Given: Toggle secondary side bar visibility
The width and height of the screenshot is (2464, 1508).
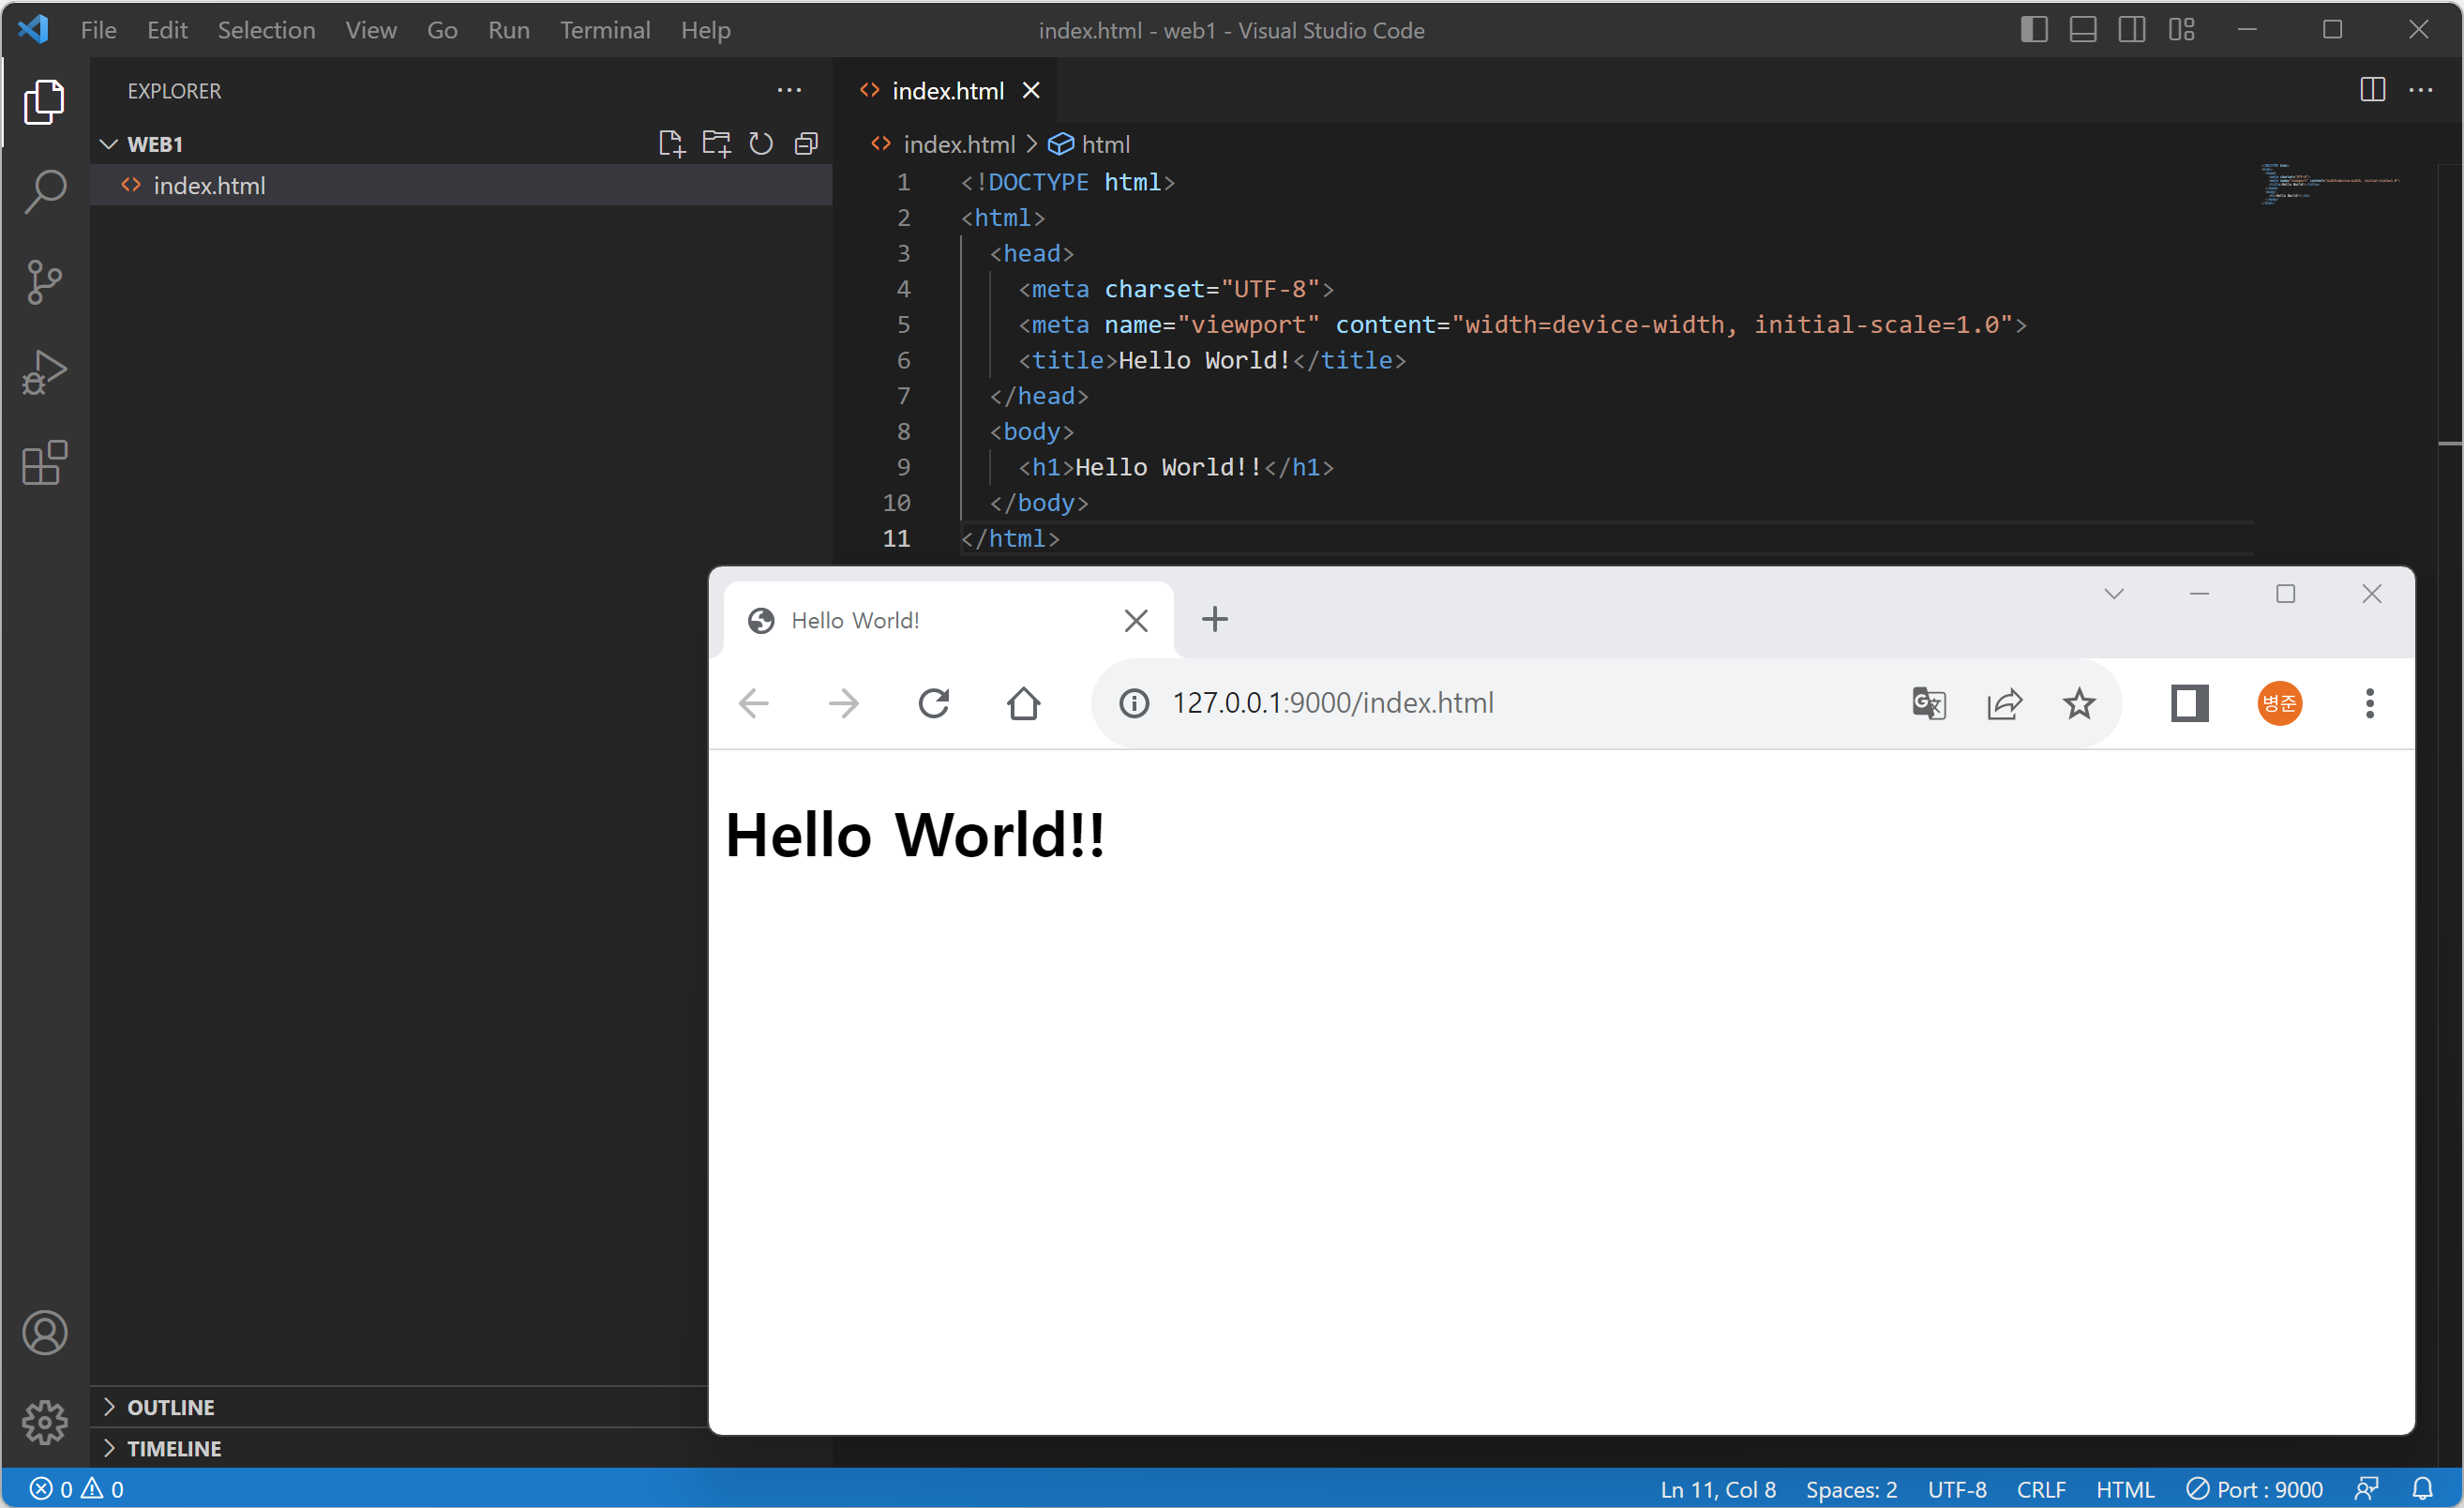Looking at the screenshot, I should coord(2131,30).
